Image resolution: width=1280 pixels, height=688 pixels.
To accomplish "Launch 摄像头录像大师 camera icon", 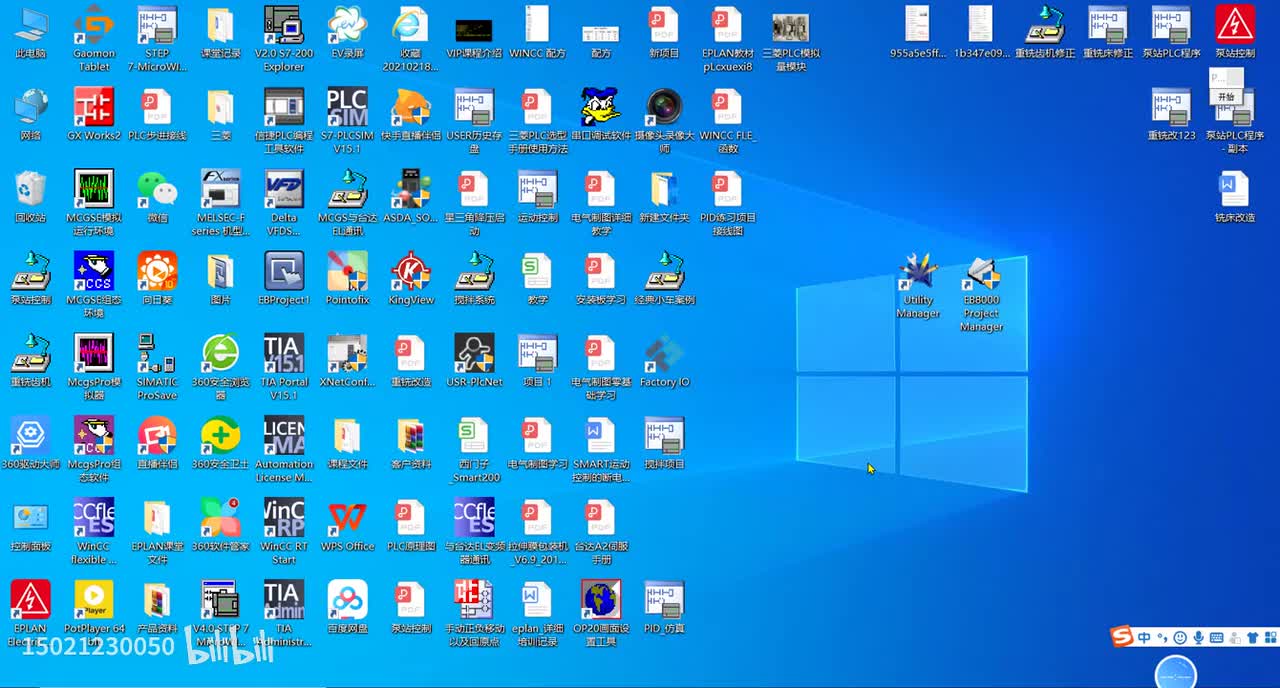I will tap(665, 121).
